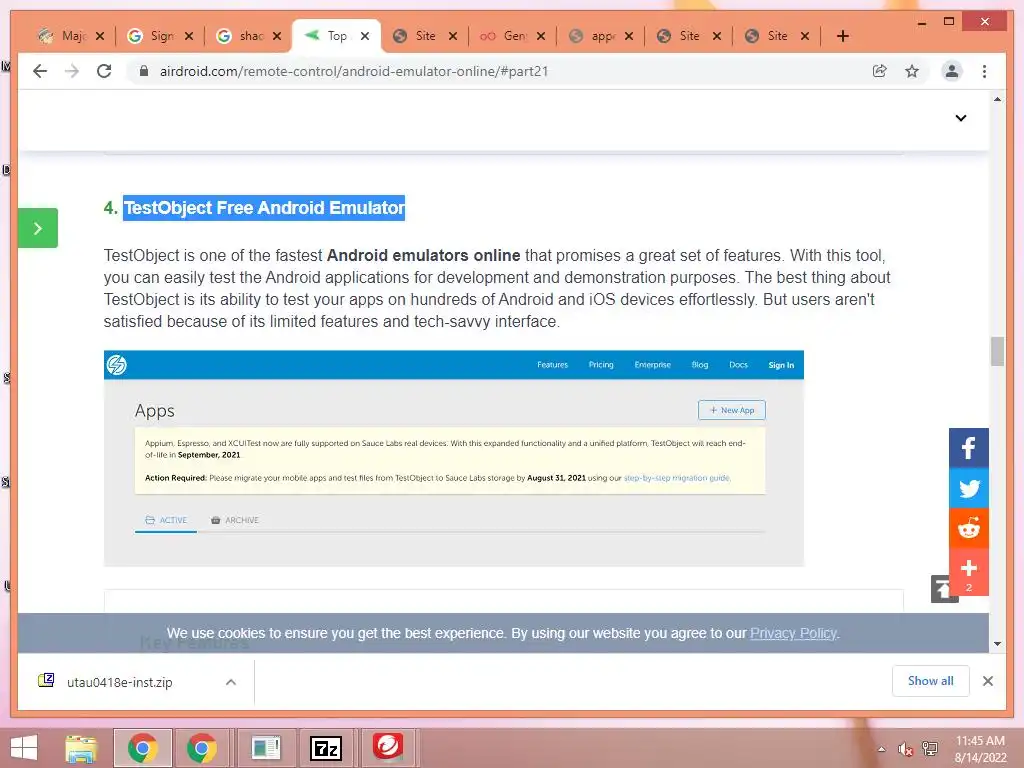Viewport: 1024px width, 768px height.
Task: Open the Windows Start menu
Action: point(24,748)
